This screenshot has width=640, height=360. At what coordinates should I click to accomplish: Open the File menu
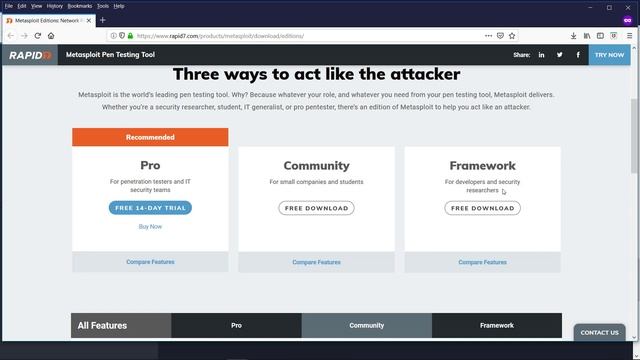[x=9, y=6]
